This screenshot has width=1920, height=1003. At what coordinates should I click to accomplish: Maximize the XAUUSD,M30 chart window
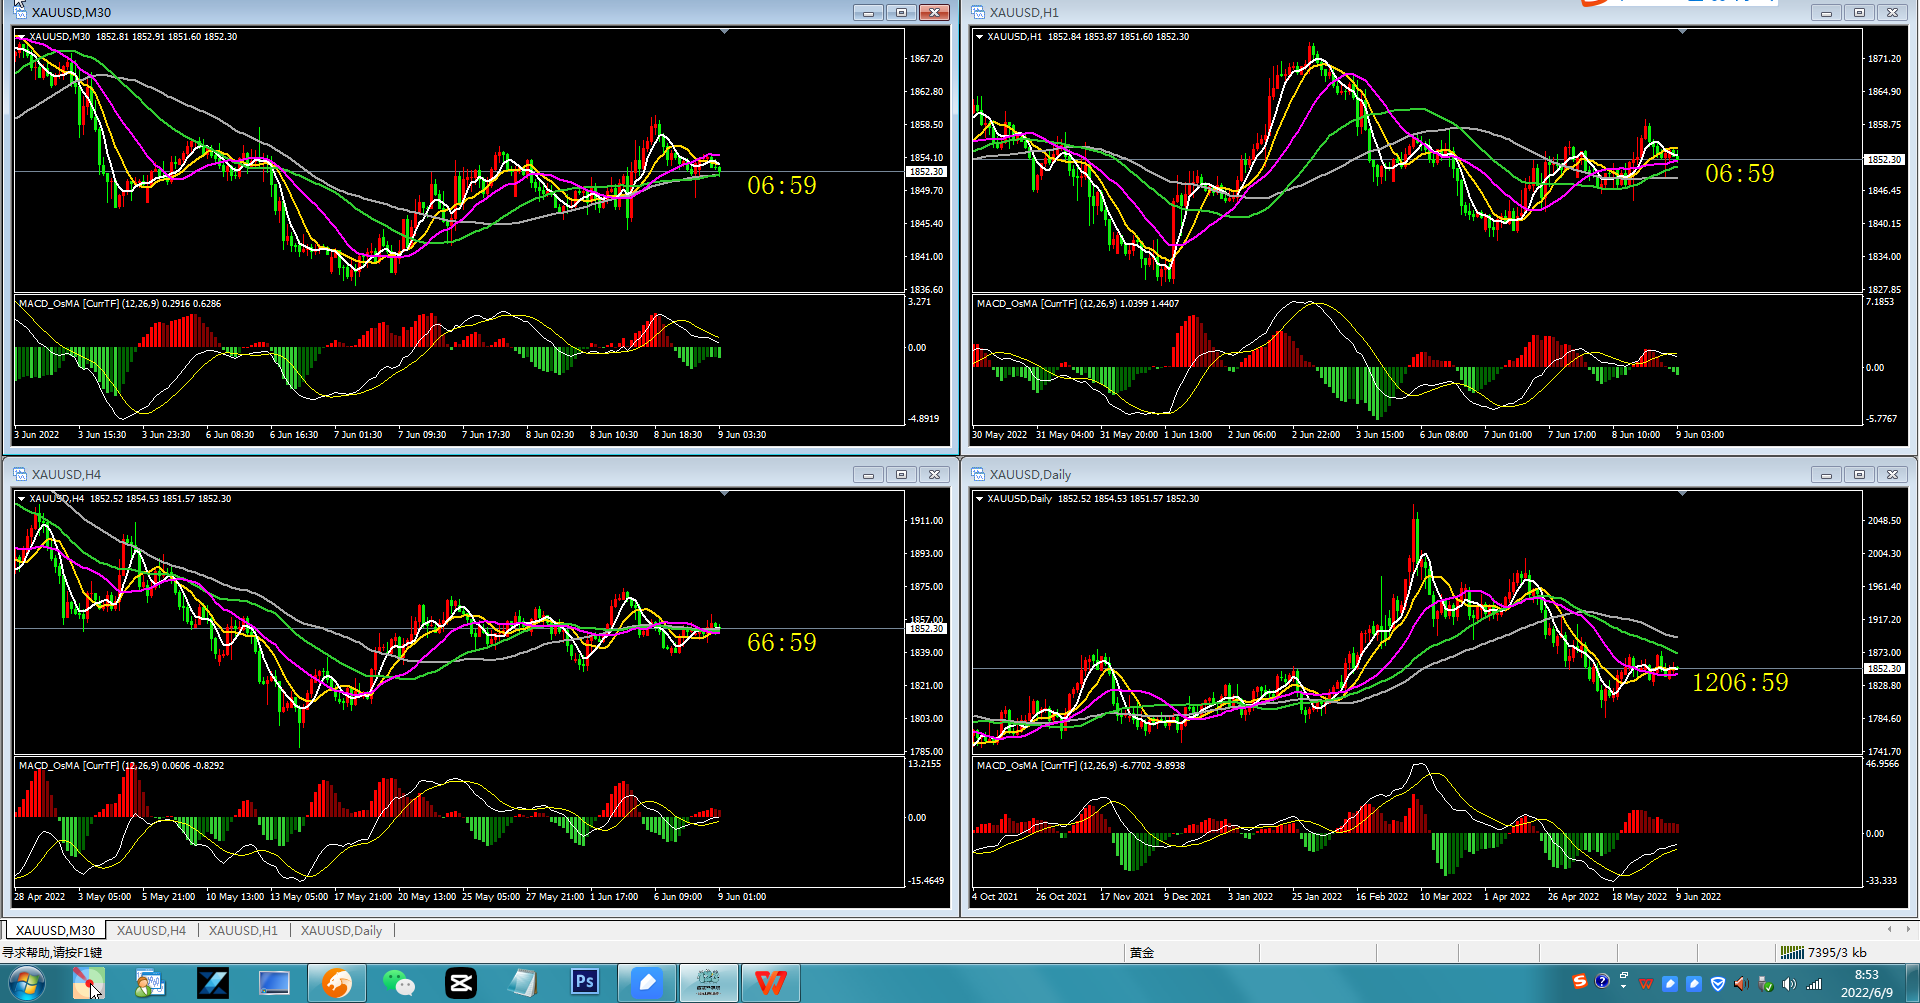[x=901, y=12]
